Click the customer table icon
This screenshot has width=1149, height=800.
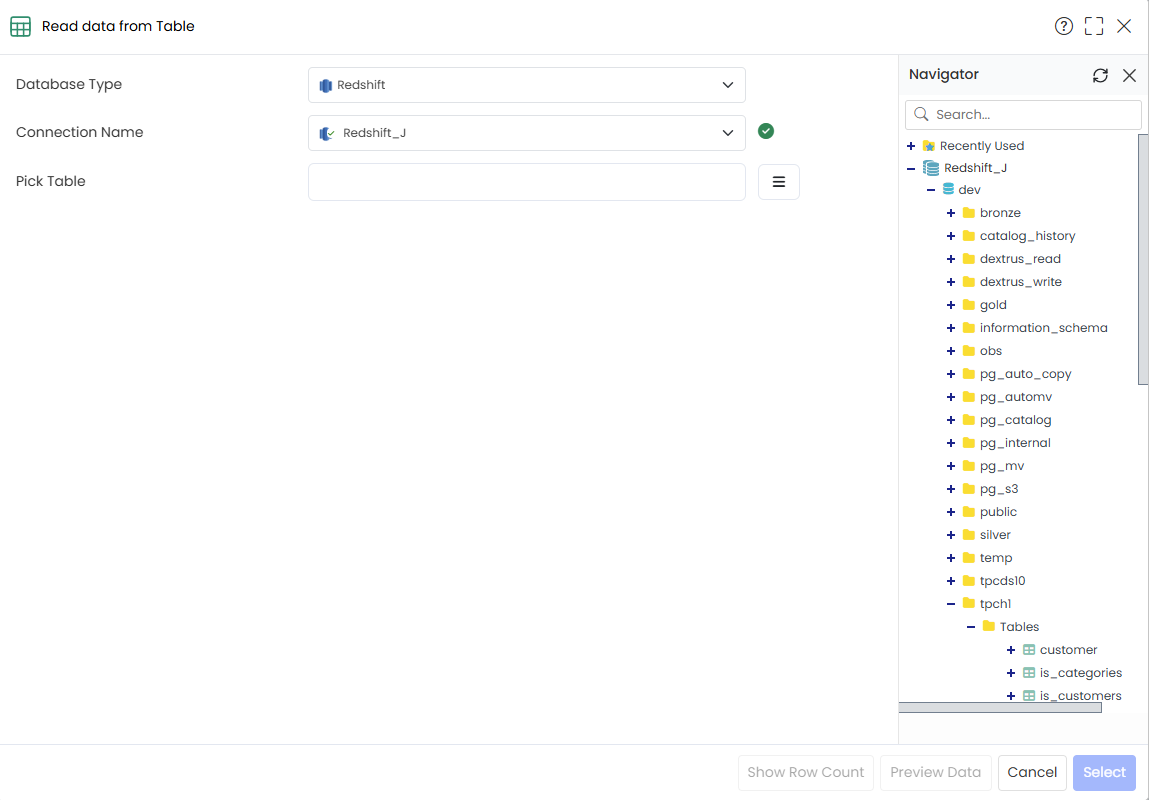(x=1029, y=650)
